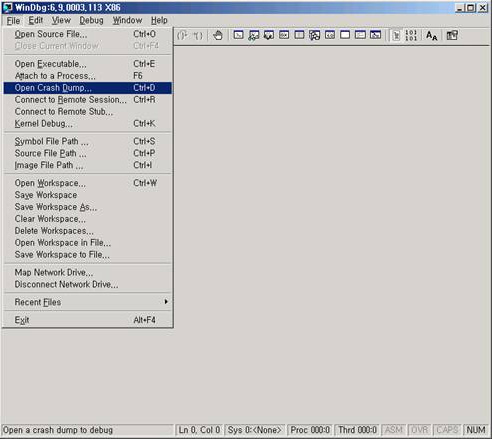Select Clear Workspace menu item
493x440 pixels.
click(88, 219)
